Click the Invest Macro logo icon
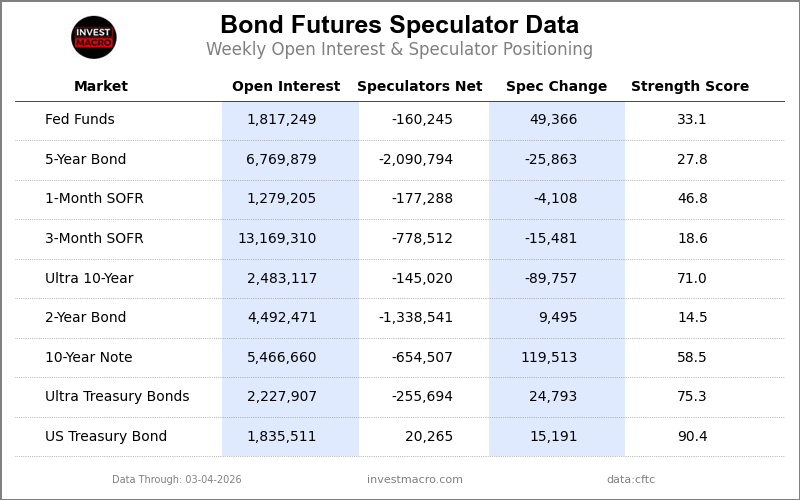This screenshot has height=500, width=800. (x=94, y=38)
